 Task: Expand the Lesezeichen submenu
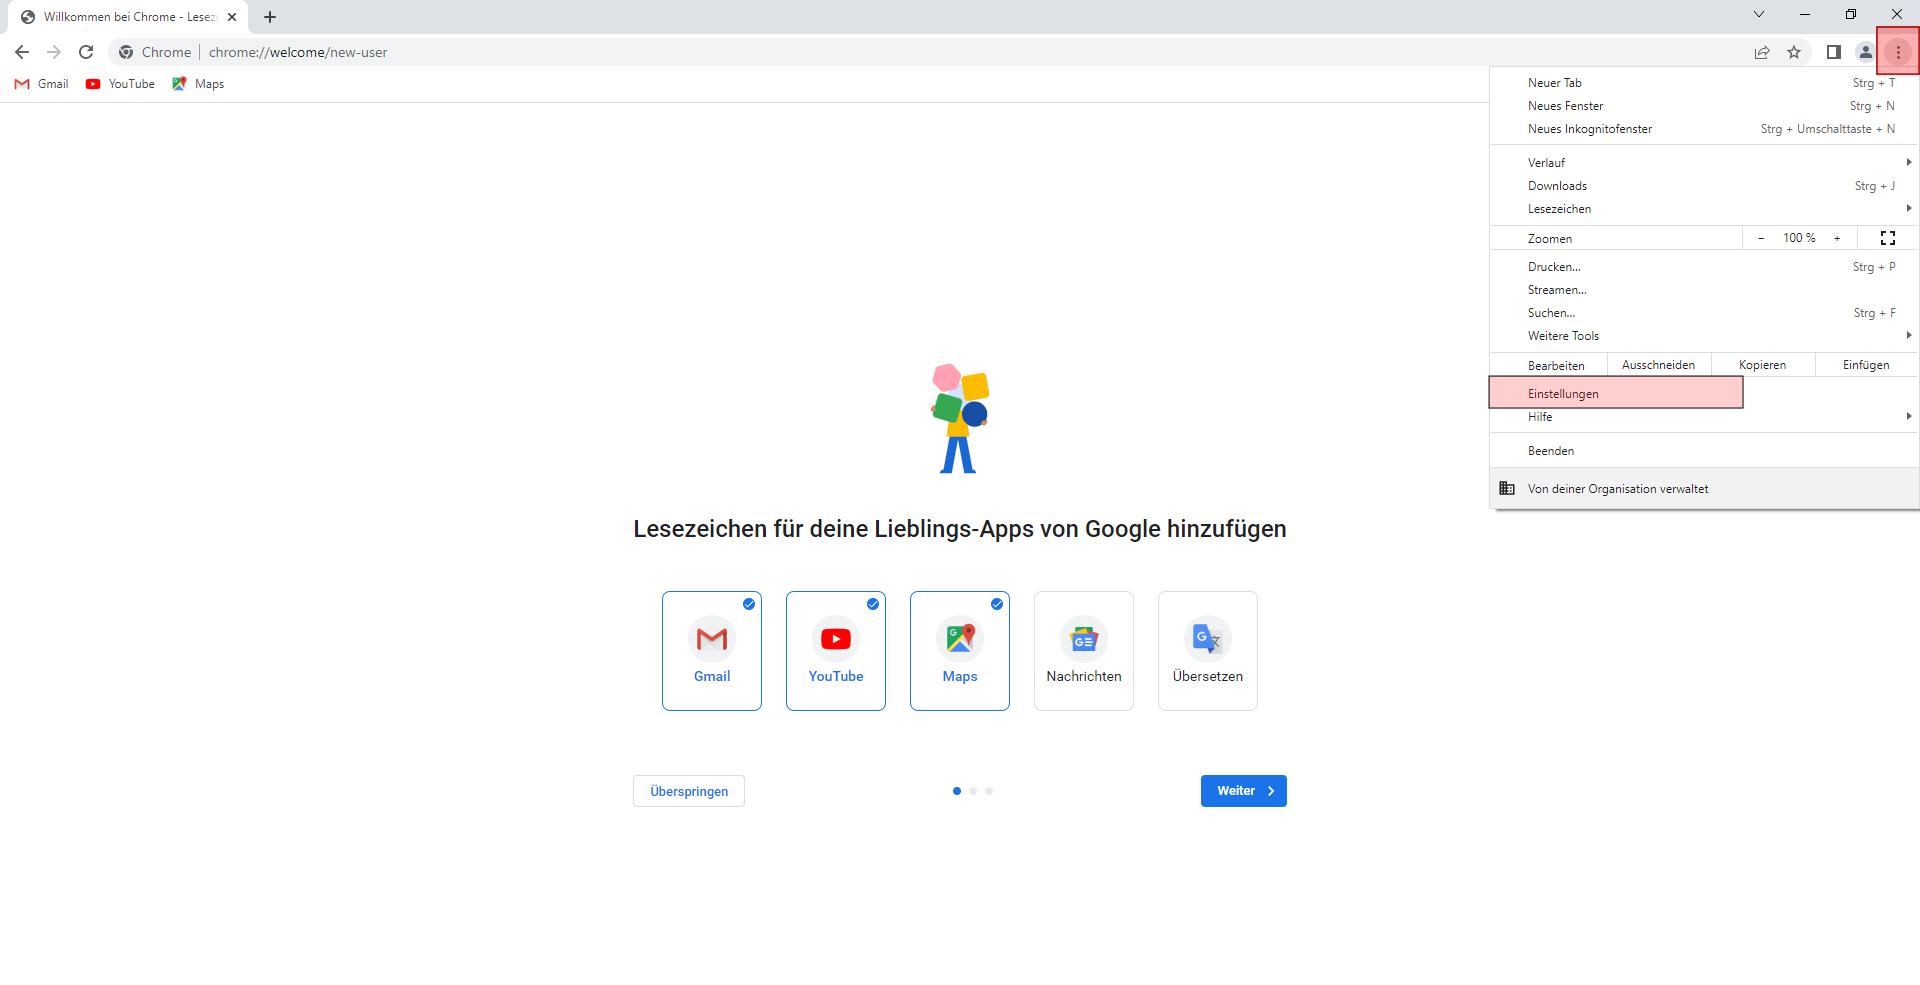coord(1704,209)
